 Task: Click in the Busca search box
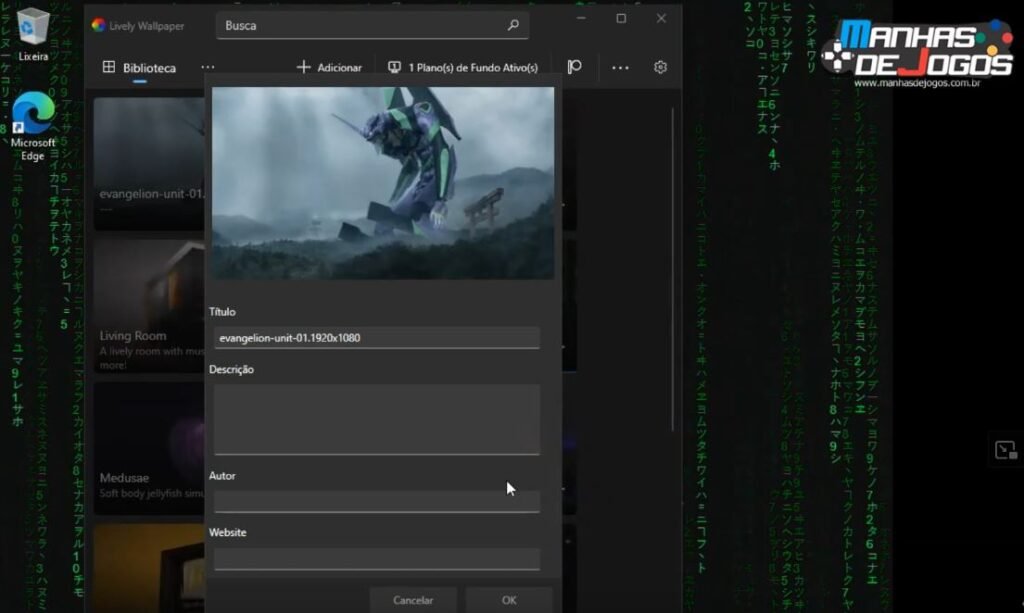pos(372,25)
